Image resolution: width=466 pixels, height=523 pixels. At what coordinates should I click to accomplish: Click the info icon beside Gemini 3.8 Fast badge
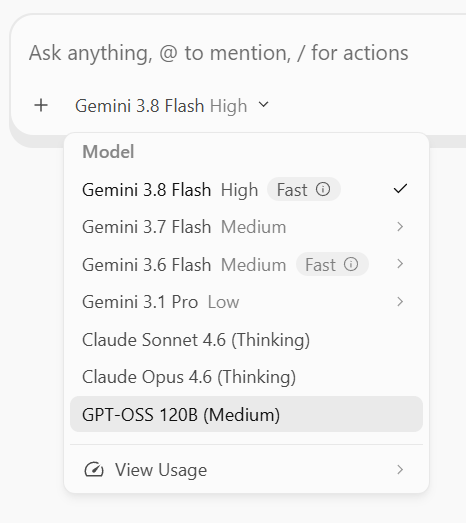coord(323,189)
